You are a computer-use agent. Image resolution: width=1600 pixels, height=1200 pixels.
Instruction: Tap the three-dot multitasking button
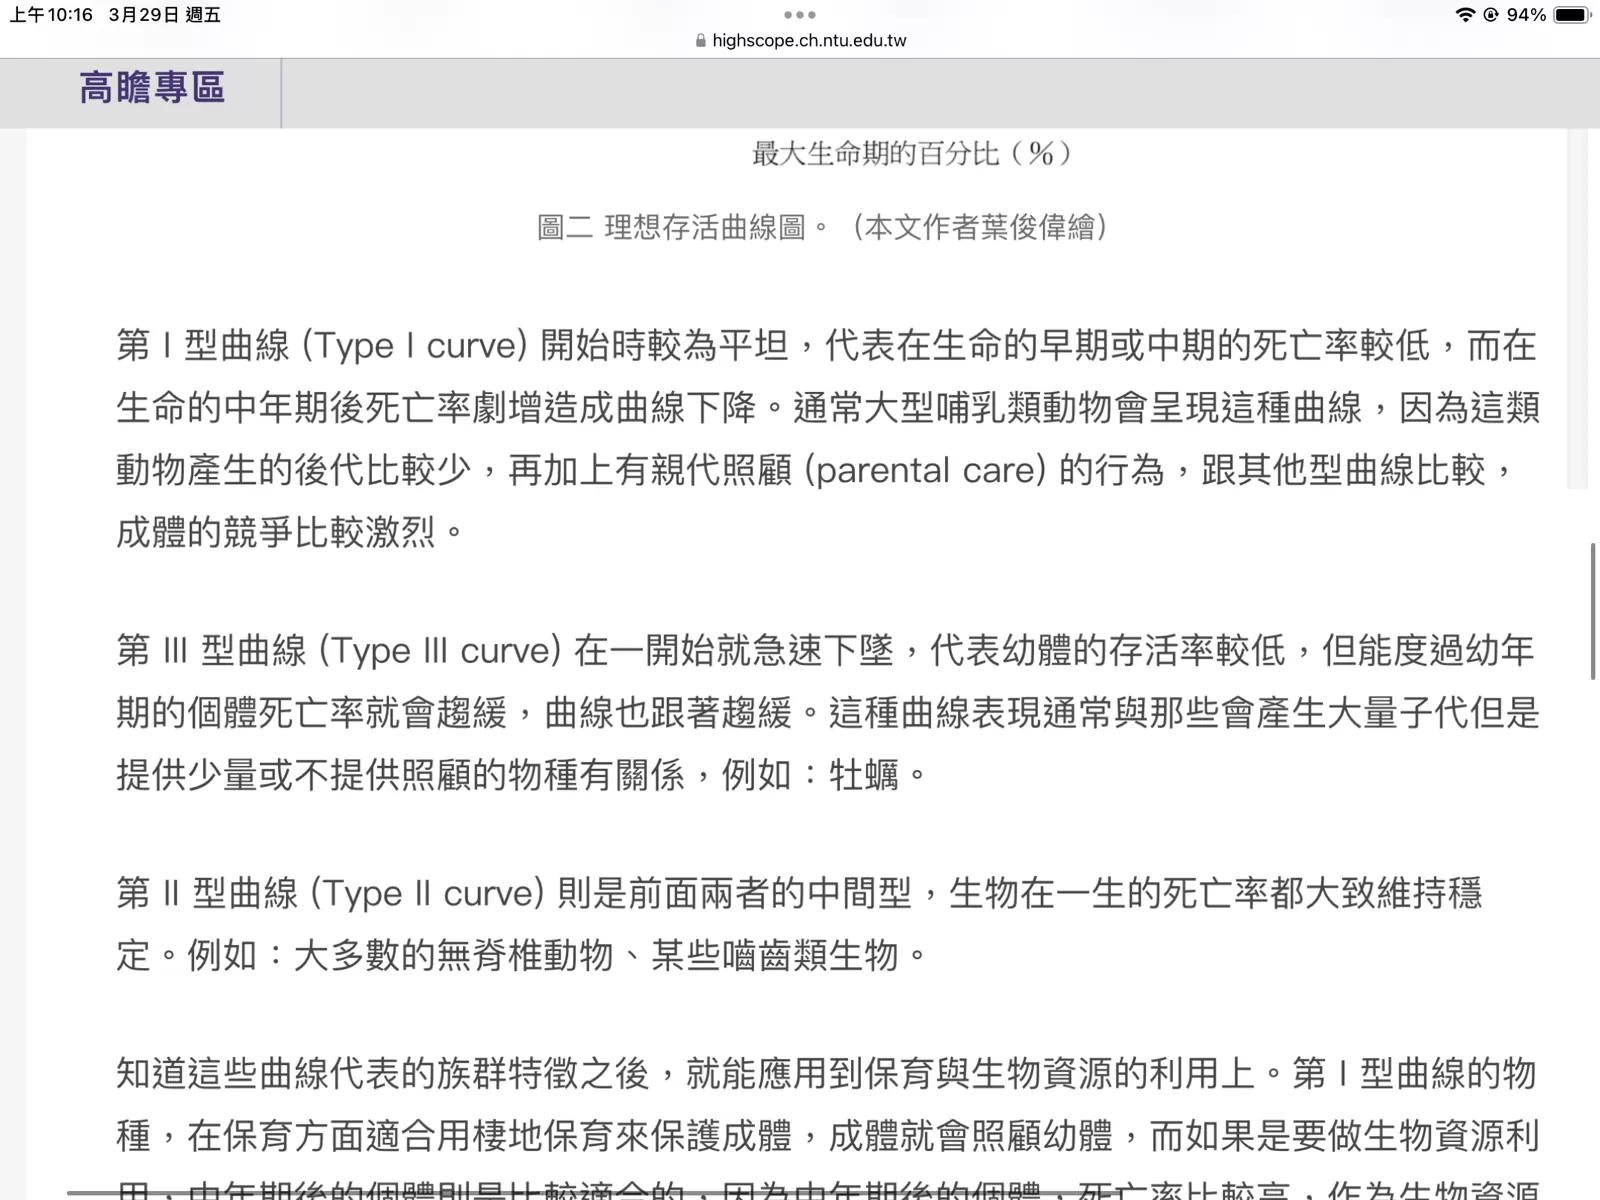[800, 15]
